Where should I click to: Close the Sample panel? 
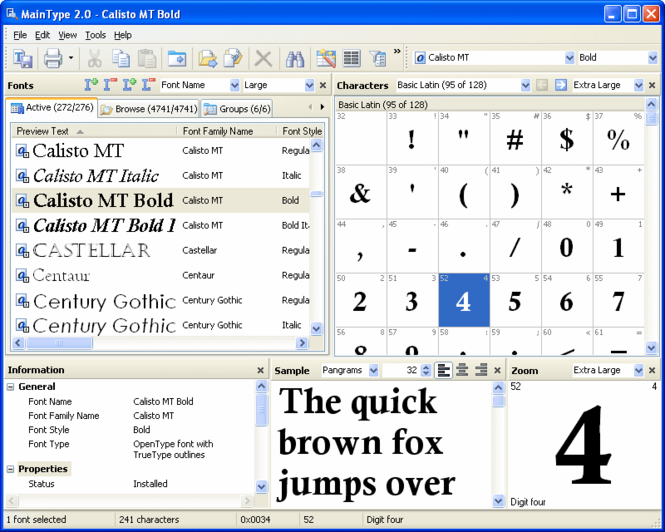pos(497,370)
